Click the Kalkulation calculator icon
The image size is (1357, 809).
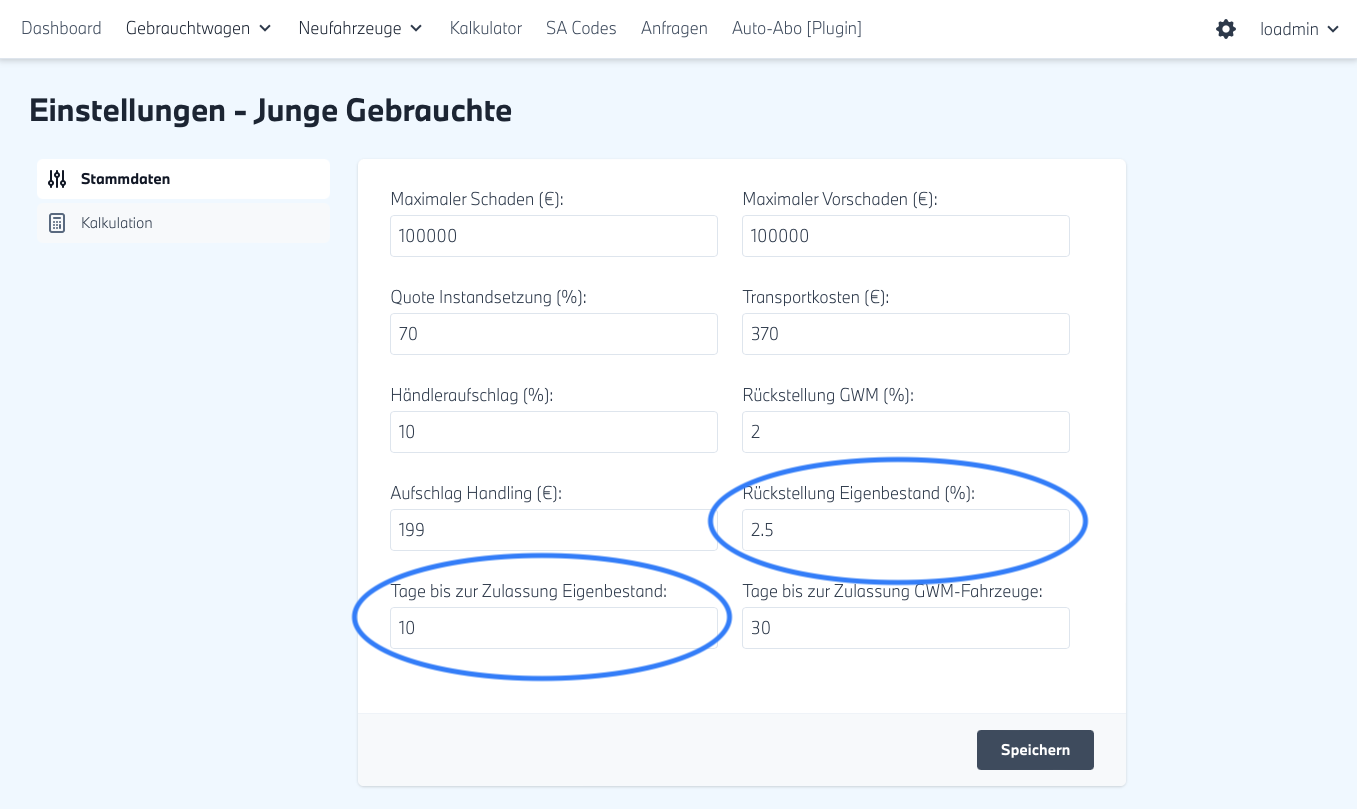(x=57, y=223)
